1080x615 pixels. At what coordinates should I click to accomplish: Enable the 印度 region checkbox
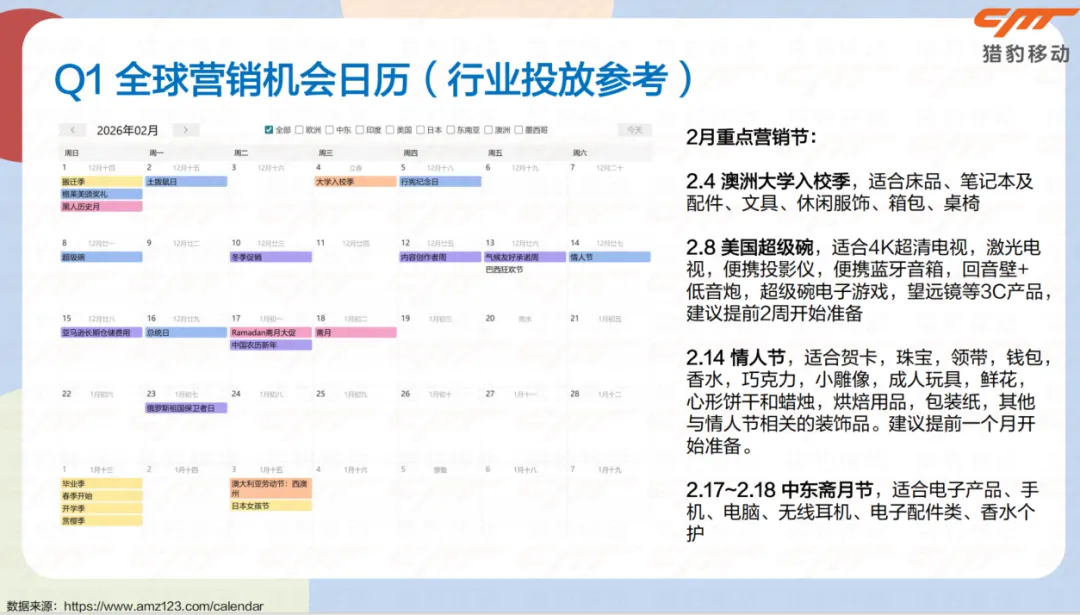[x=360, y=129]
